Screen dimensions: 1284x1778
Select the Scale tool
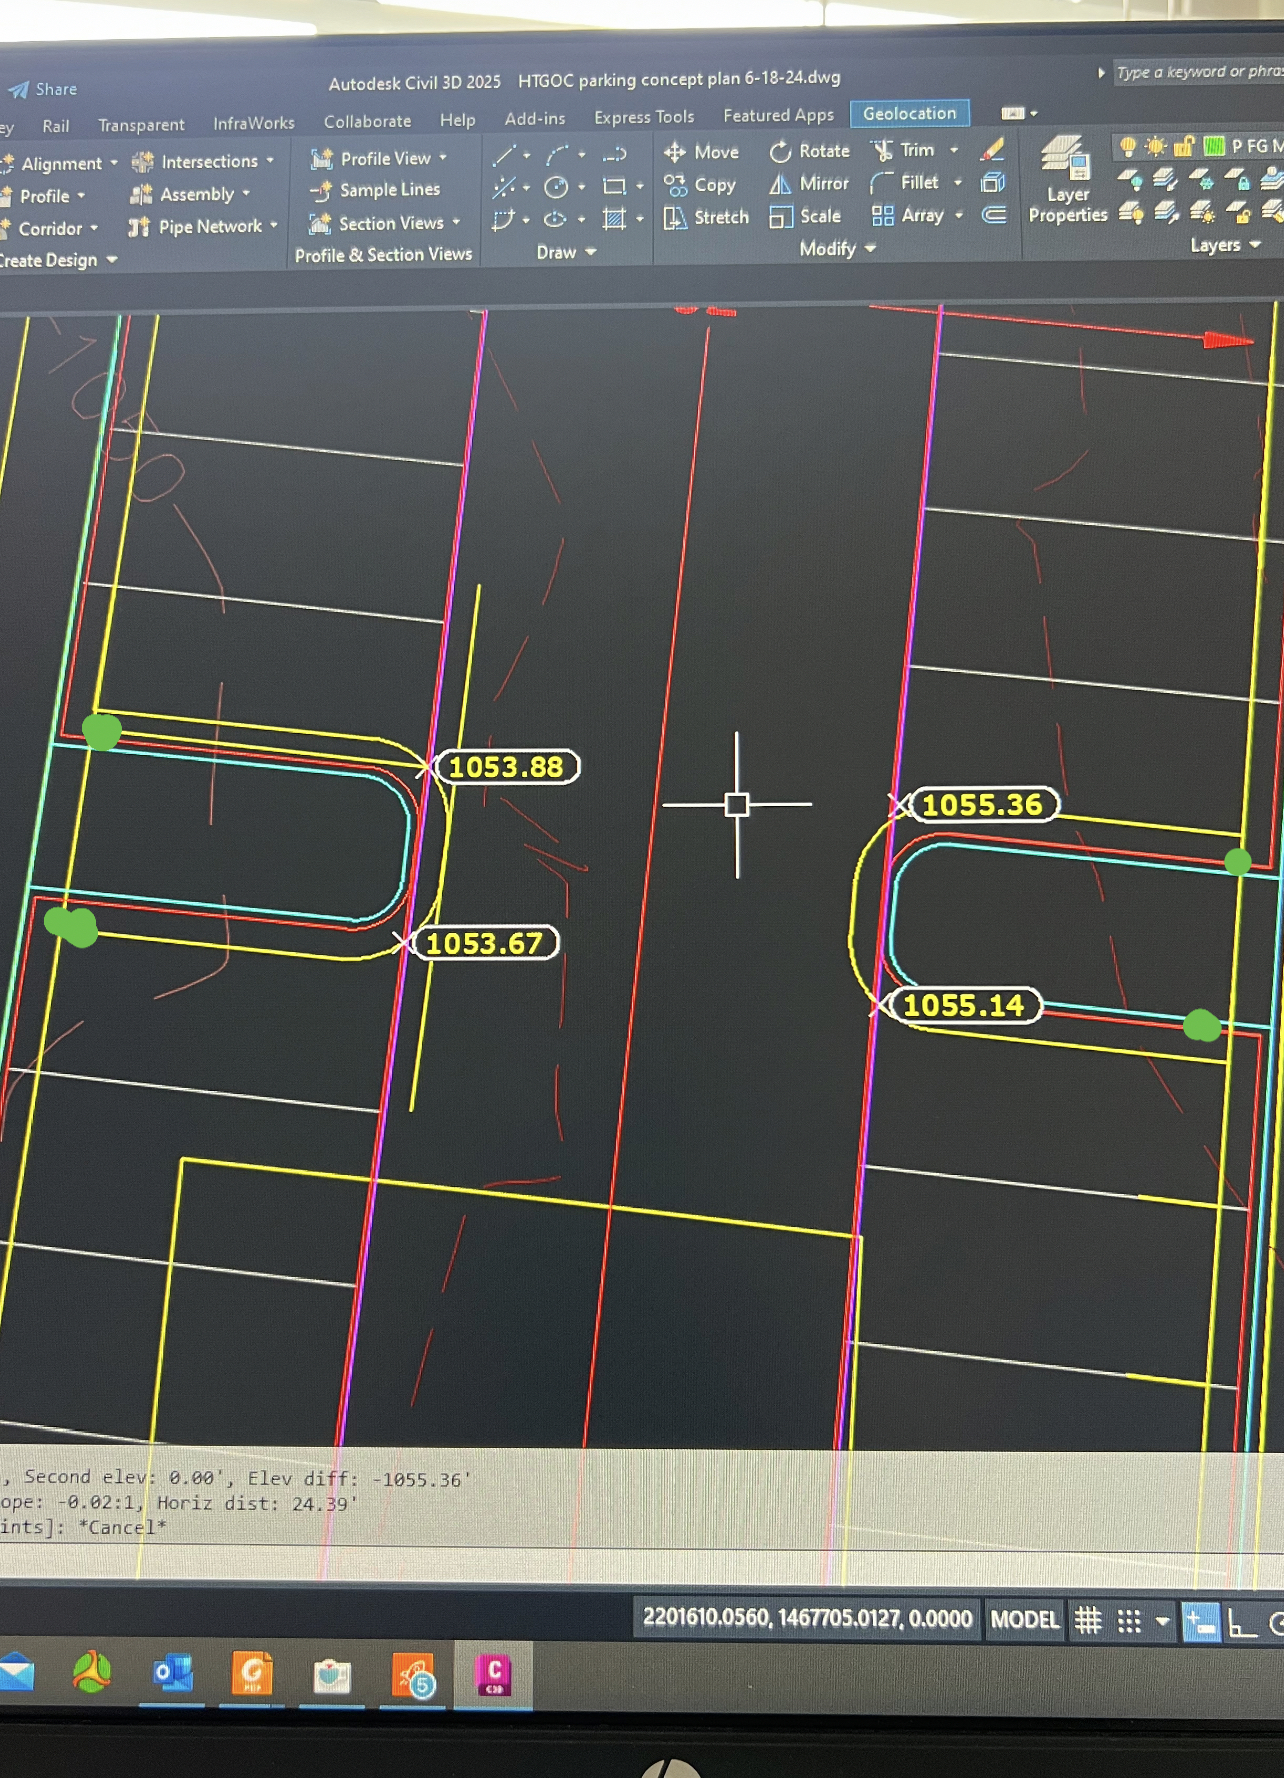click(805, 216)
